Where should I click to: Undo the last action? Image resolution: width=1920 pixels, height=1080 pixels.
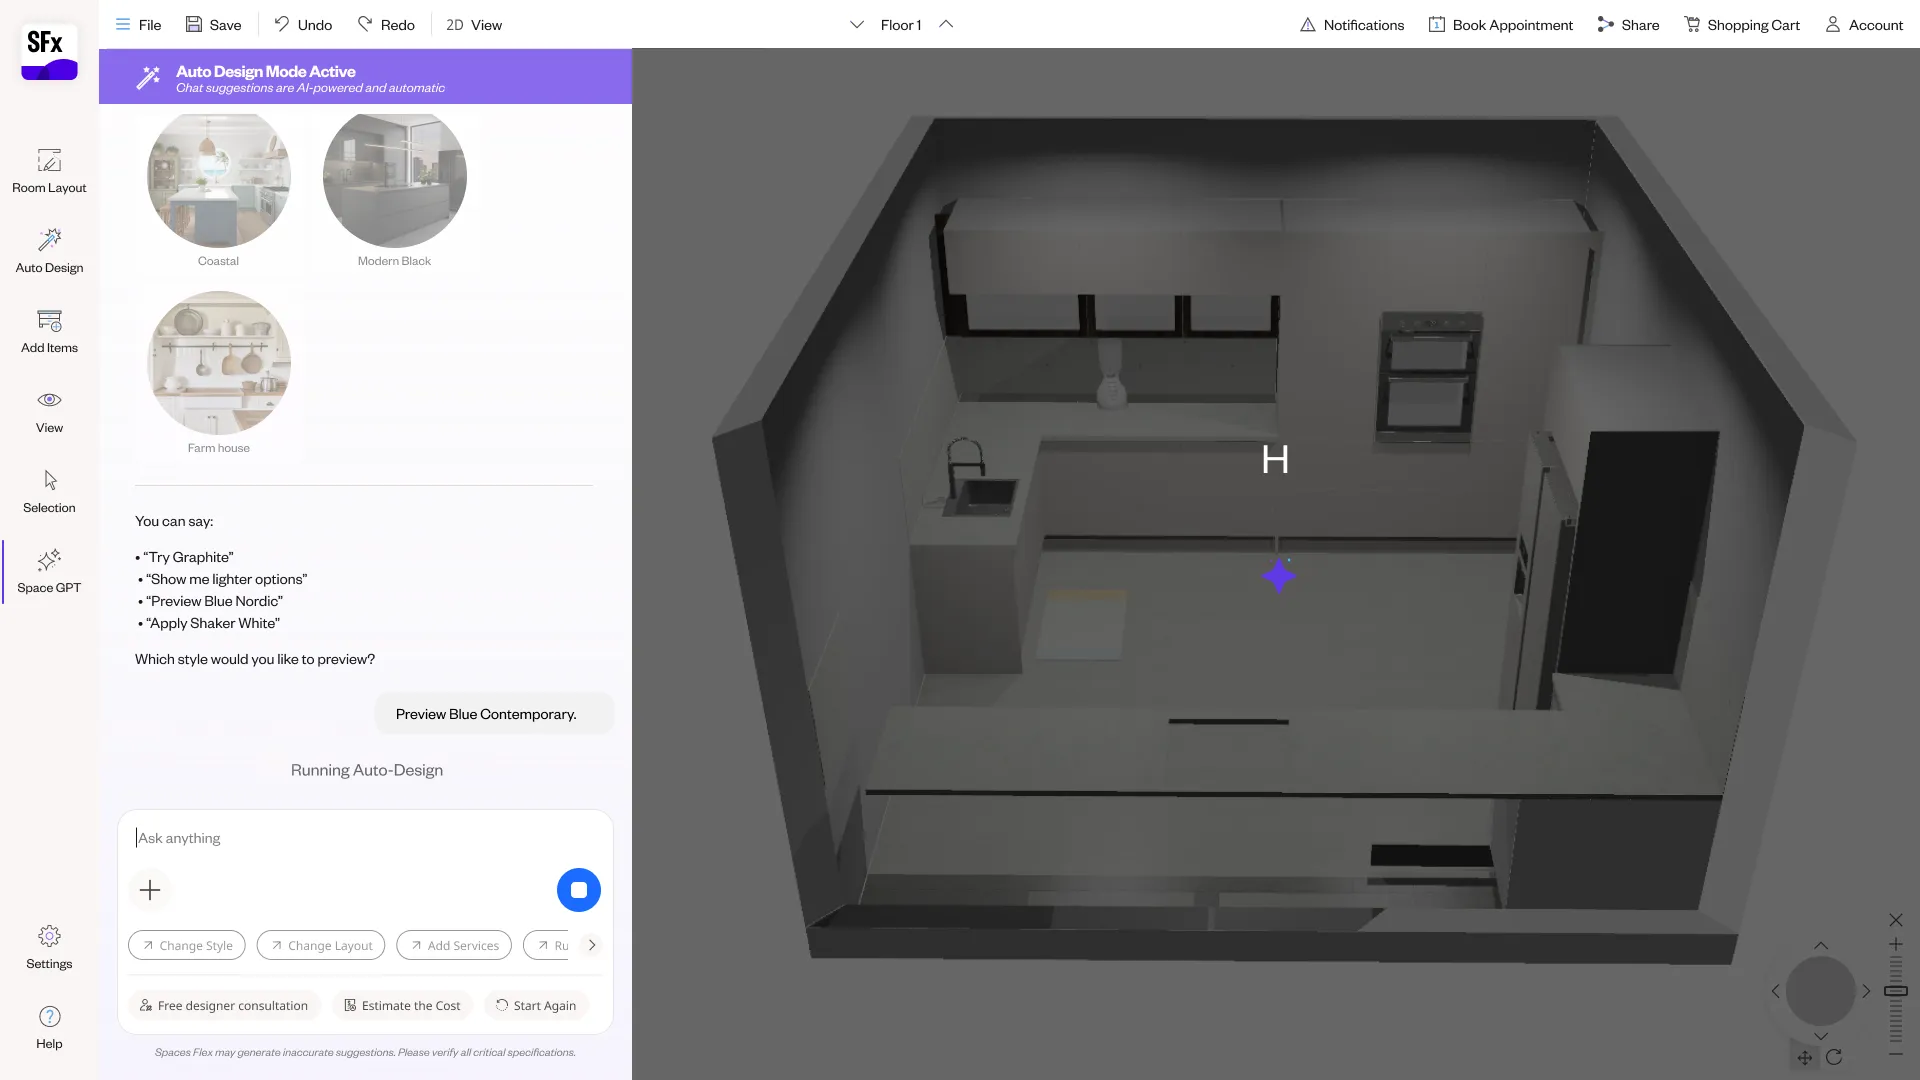303,24
